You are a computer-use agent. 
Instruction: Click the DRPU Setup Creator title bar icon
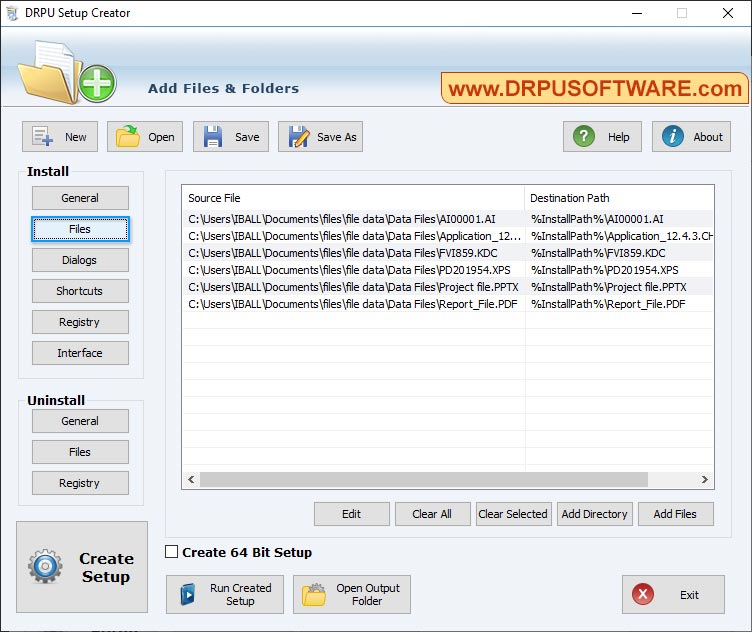pyautogui.click(x=12, y=13)
